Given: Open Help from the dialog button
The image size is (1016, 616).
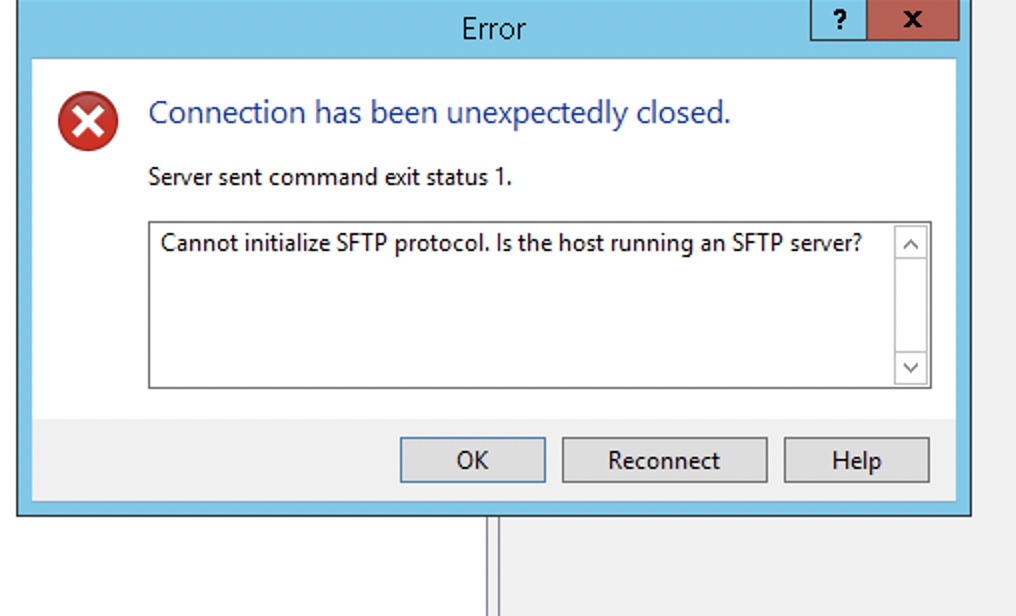Looking at the screenshot, I should point(856,461).
